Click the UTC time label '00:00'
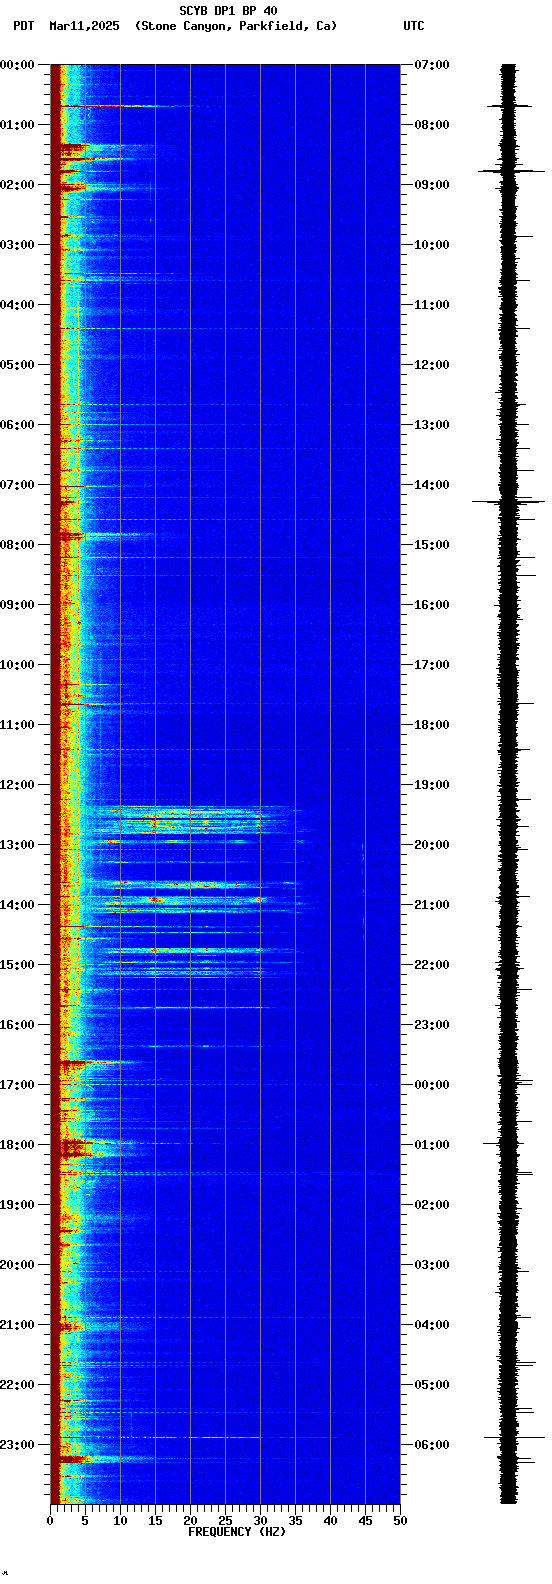The image size is (552, 1584). (x=432, y=1085)
